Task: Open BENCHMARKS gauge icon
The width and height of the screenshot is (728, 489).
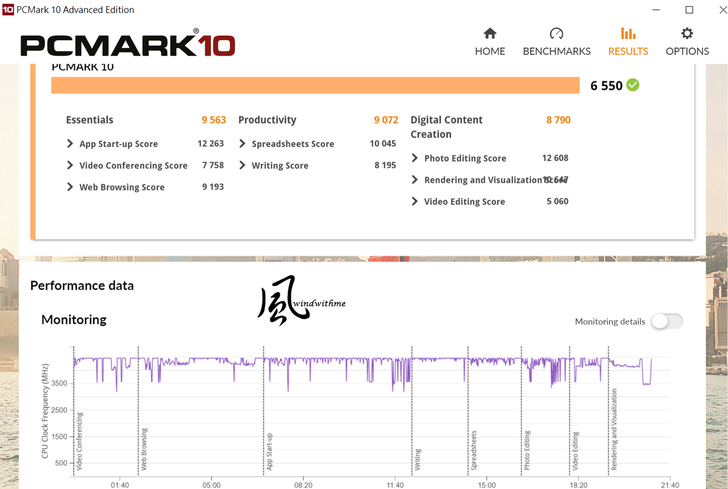Action: (556, 33)
